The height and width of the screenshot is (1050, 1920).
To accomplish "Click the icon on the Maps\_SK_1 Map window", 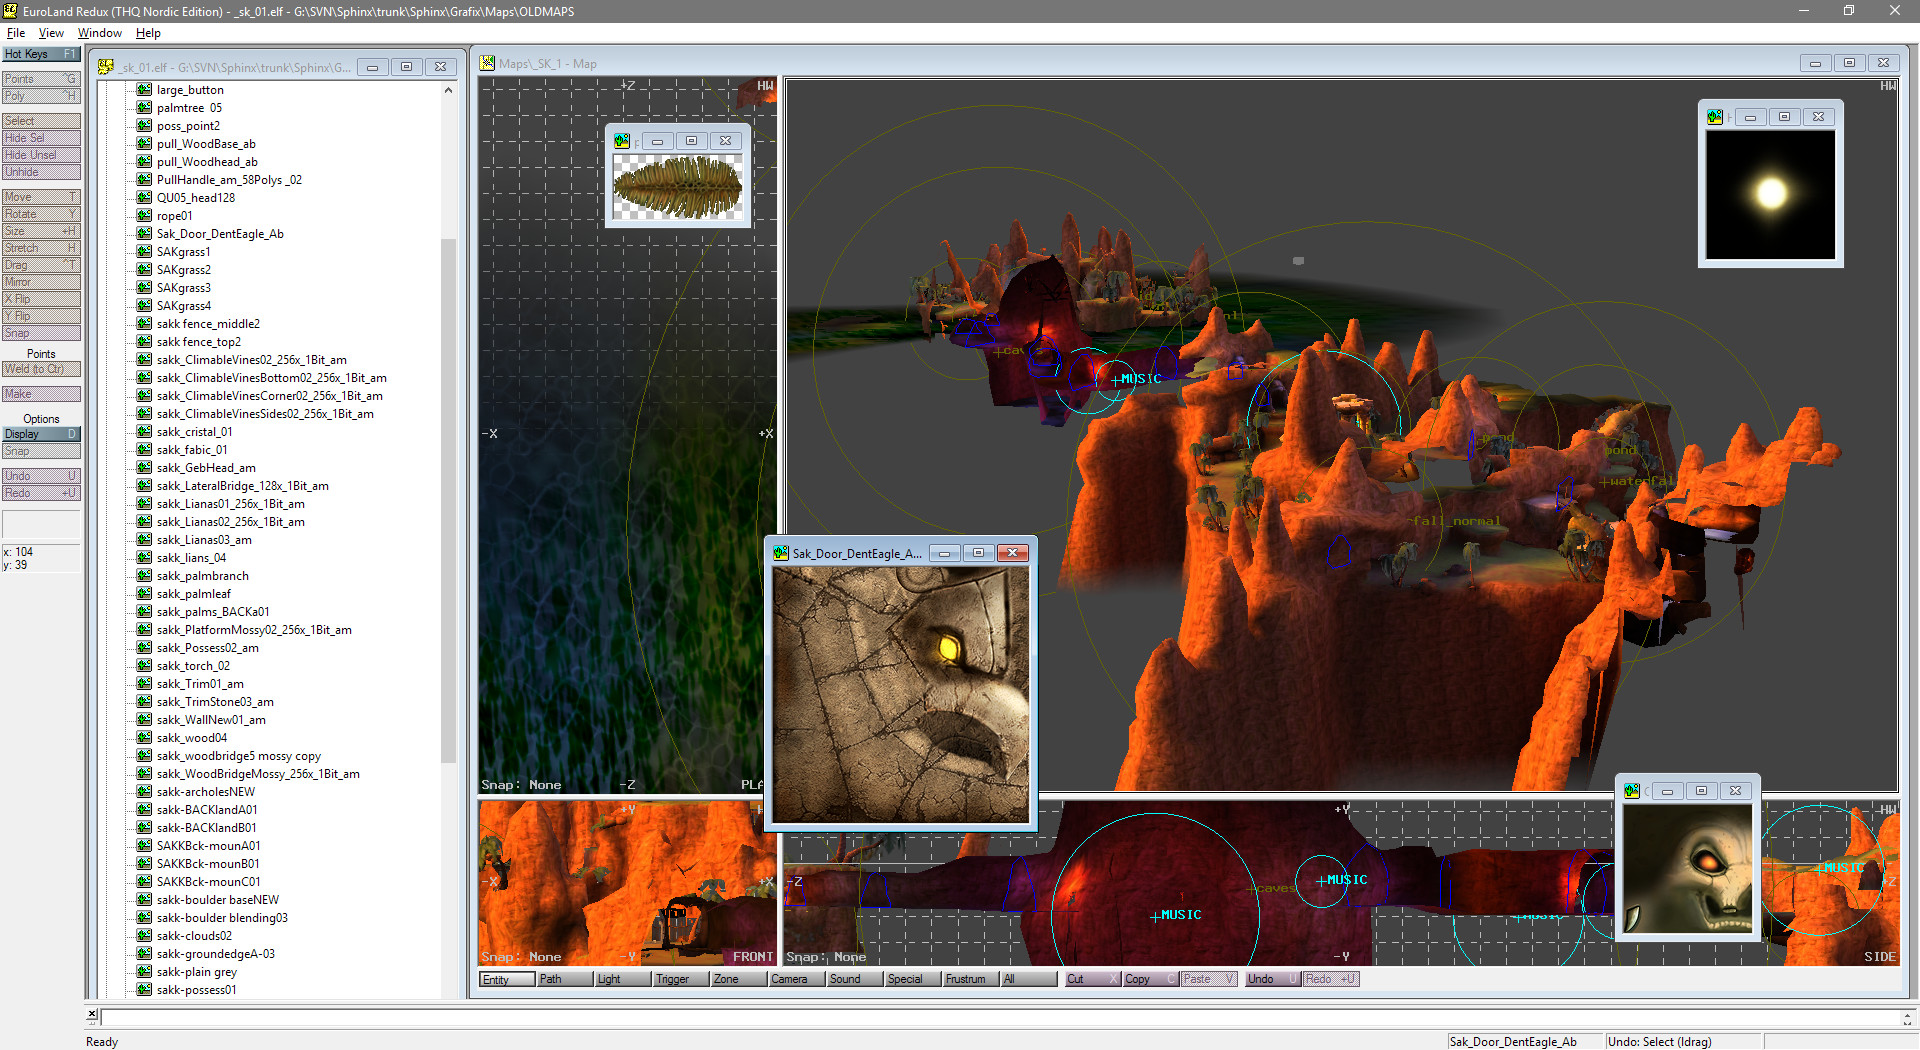I will tap(487, 62).
